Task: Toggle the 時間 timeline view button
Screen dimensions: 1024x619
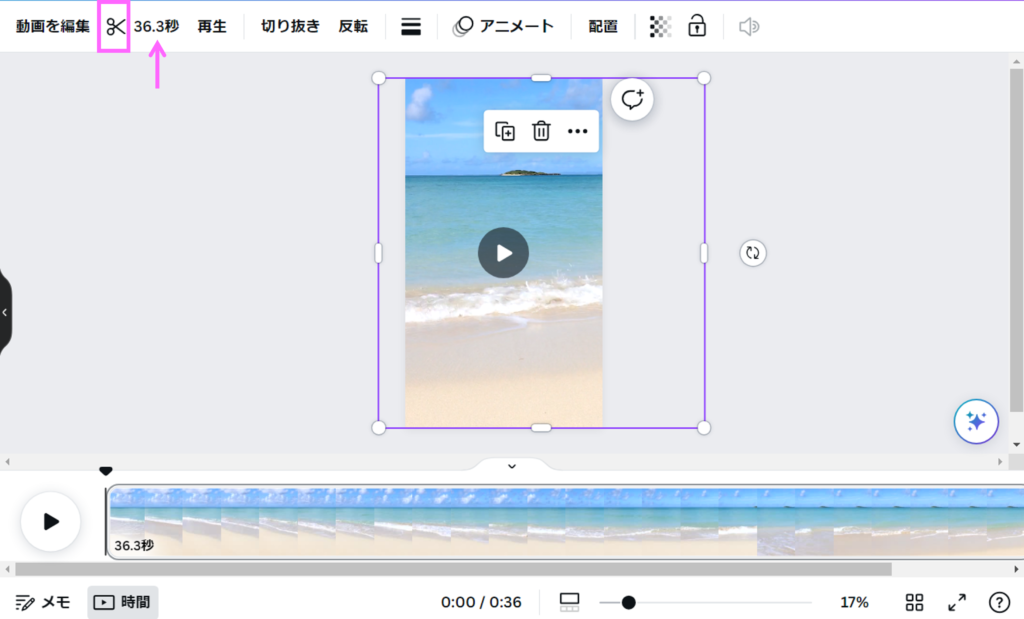Action: pyautogui.click(x=123, y=602)
